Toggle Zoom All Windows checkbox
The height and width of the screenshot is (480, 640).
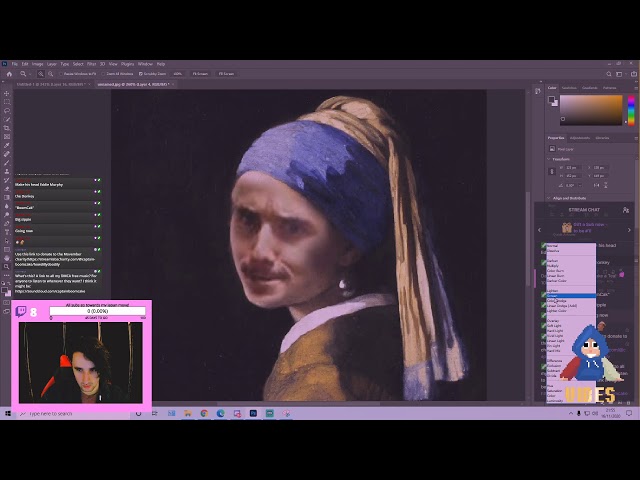click(x=103, y=74)
